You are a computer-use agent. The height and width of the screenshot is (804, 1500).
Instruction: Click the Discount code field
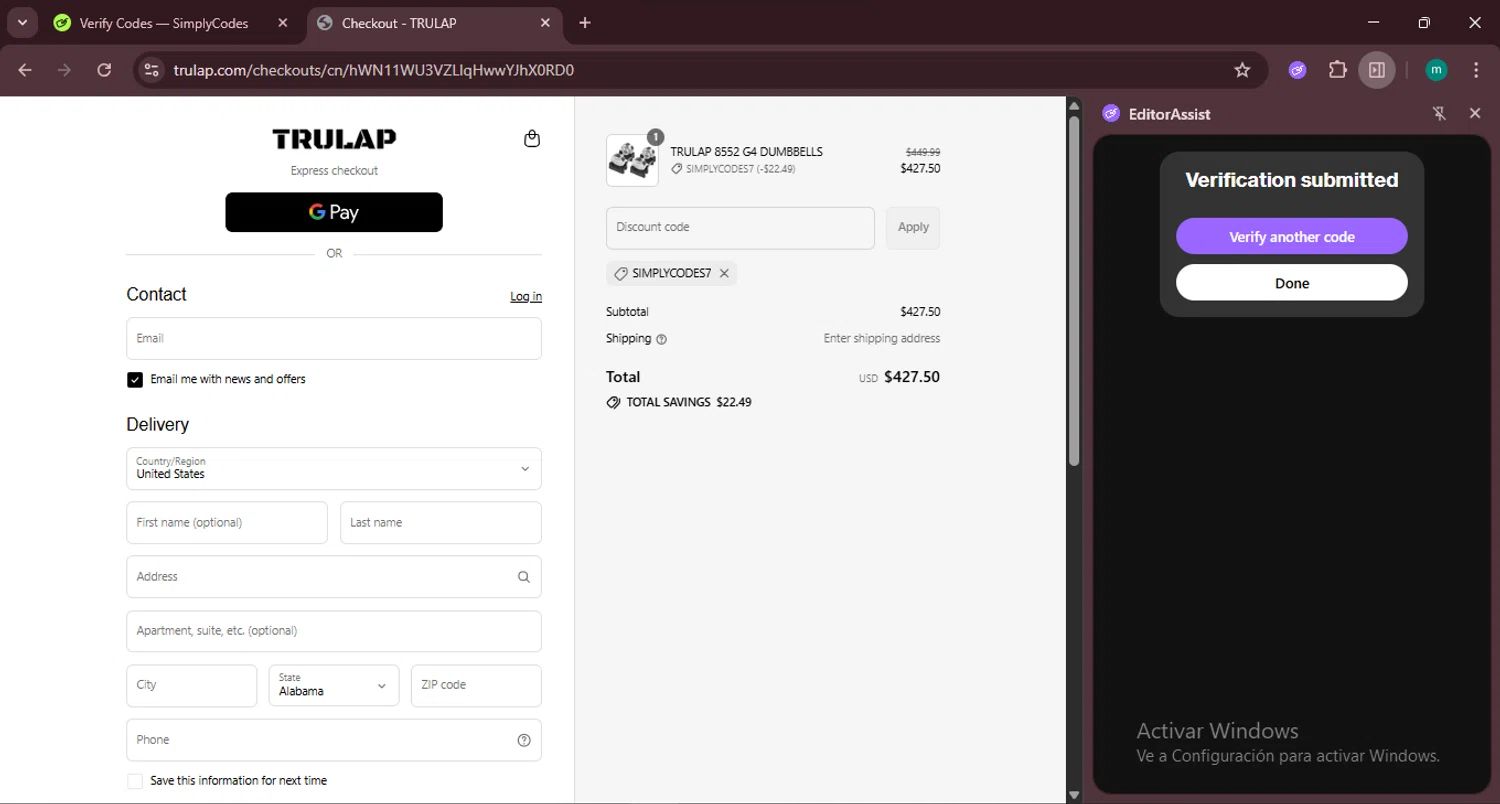tap(740, 228)
